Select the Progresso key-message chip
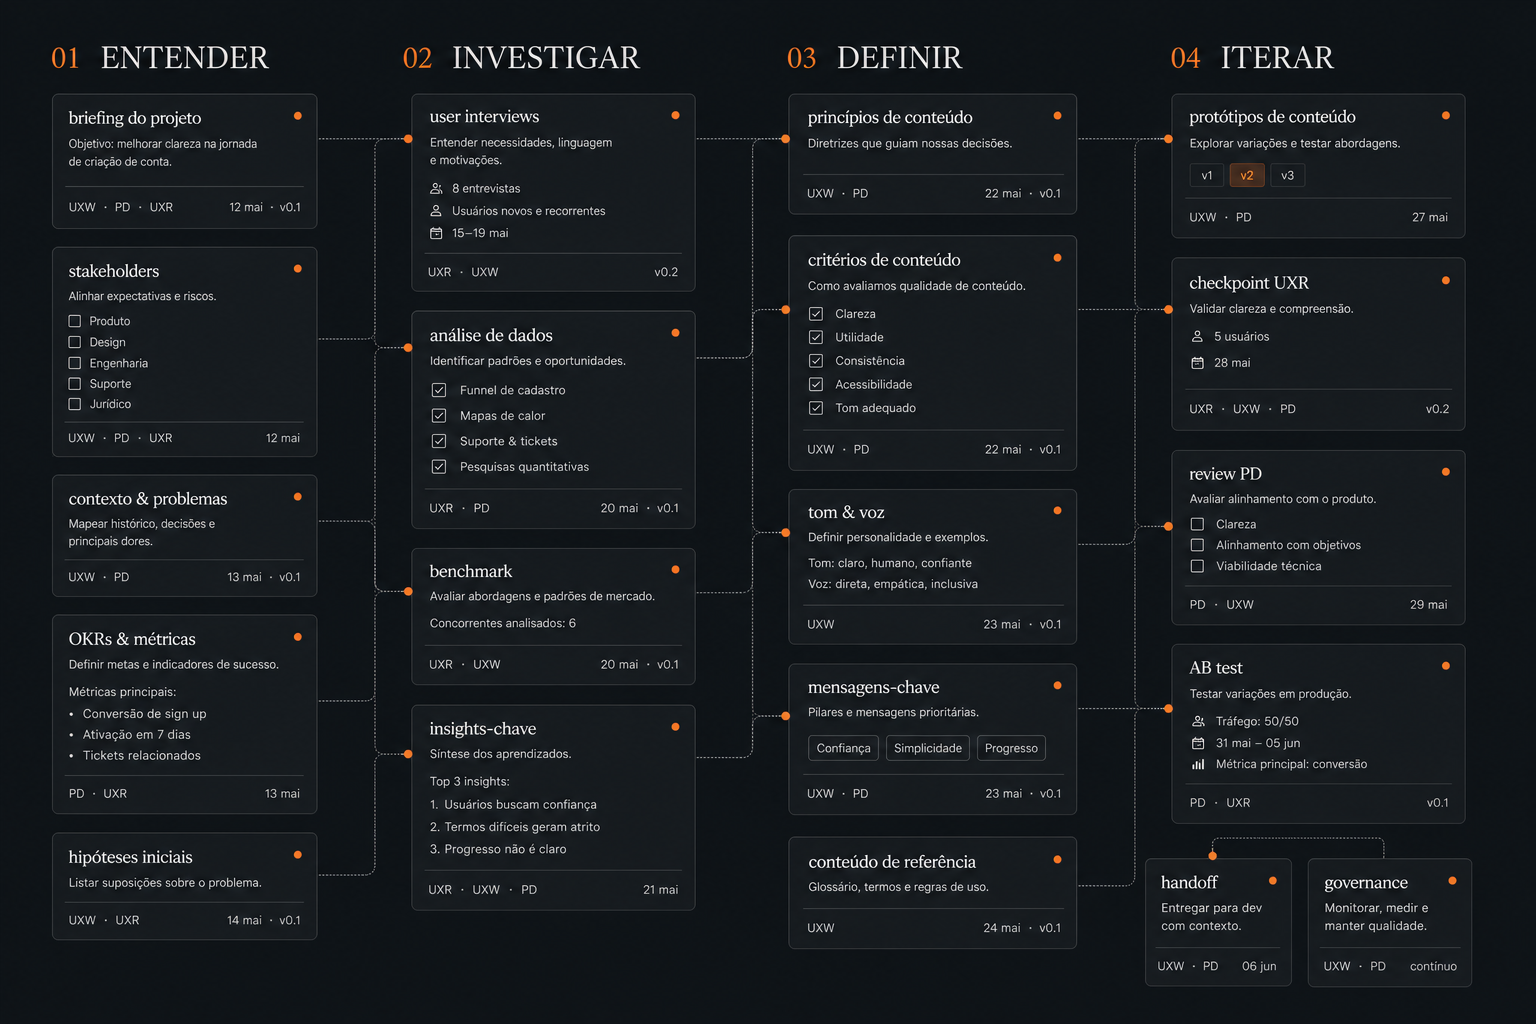 [x=1011, y=748]
